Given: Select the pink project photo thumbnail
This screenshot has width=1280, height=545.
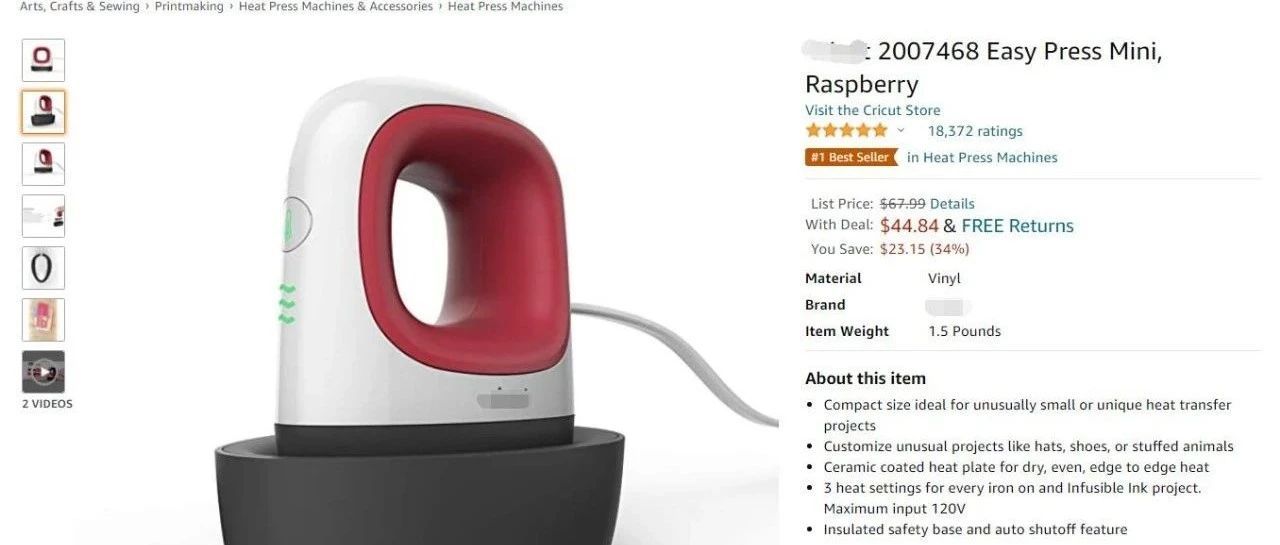Looking at the screenshot, I should [43, 320].
